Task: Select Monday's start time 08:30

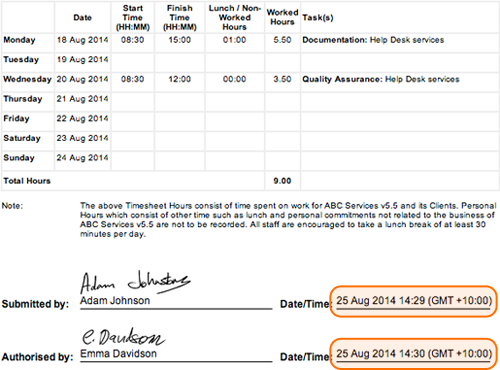Action: click(133, 40)
